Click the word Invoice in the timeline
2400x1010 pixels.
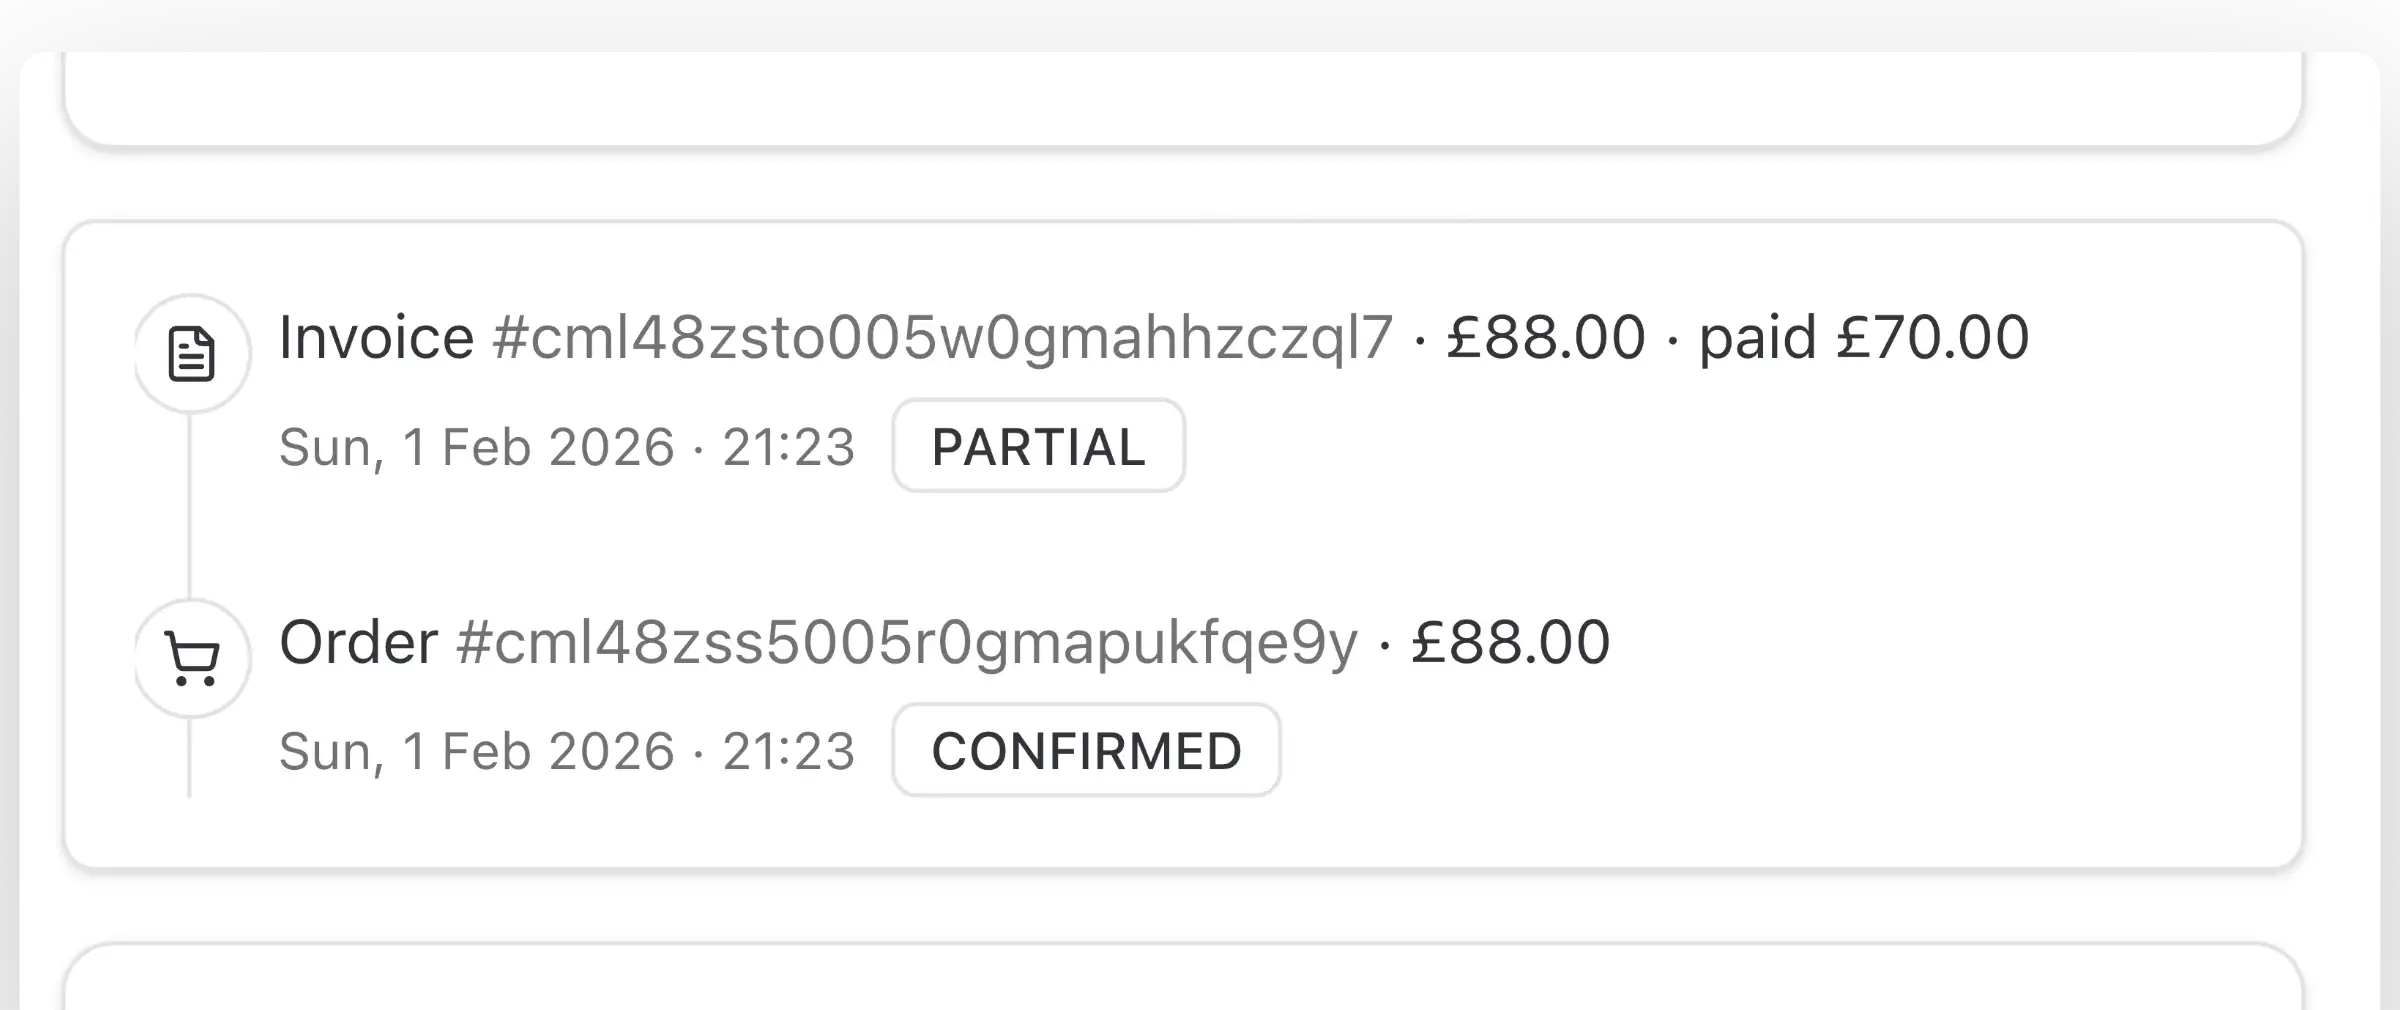[x=376, y=337]
